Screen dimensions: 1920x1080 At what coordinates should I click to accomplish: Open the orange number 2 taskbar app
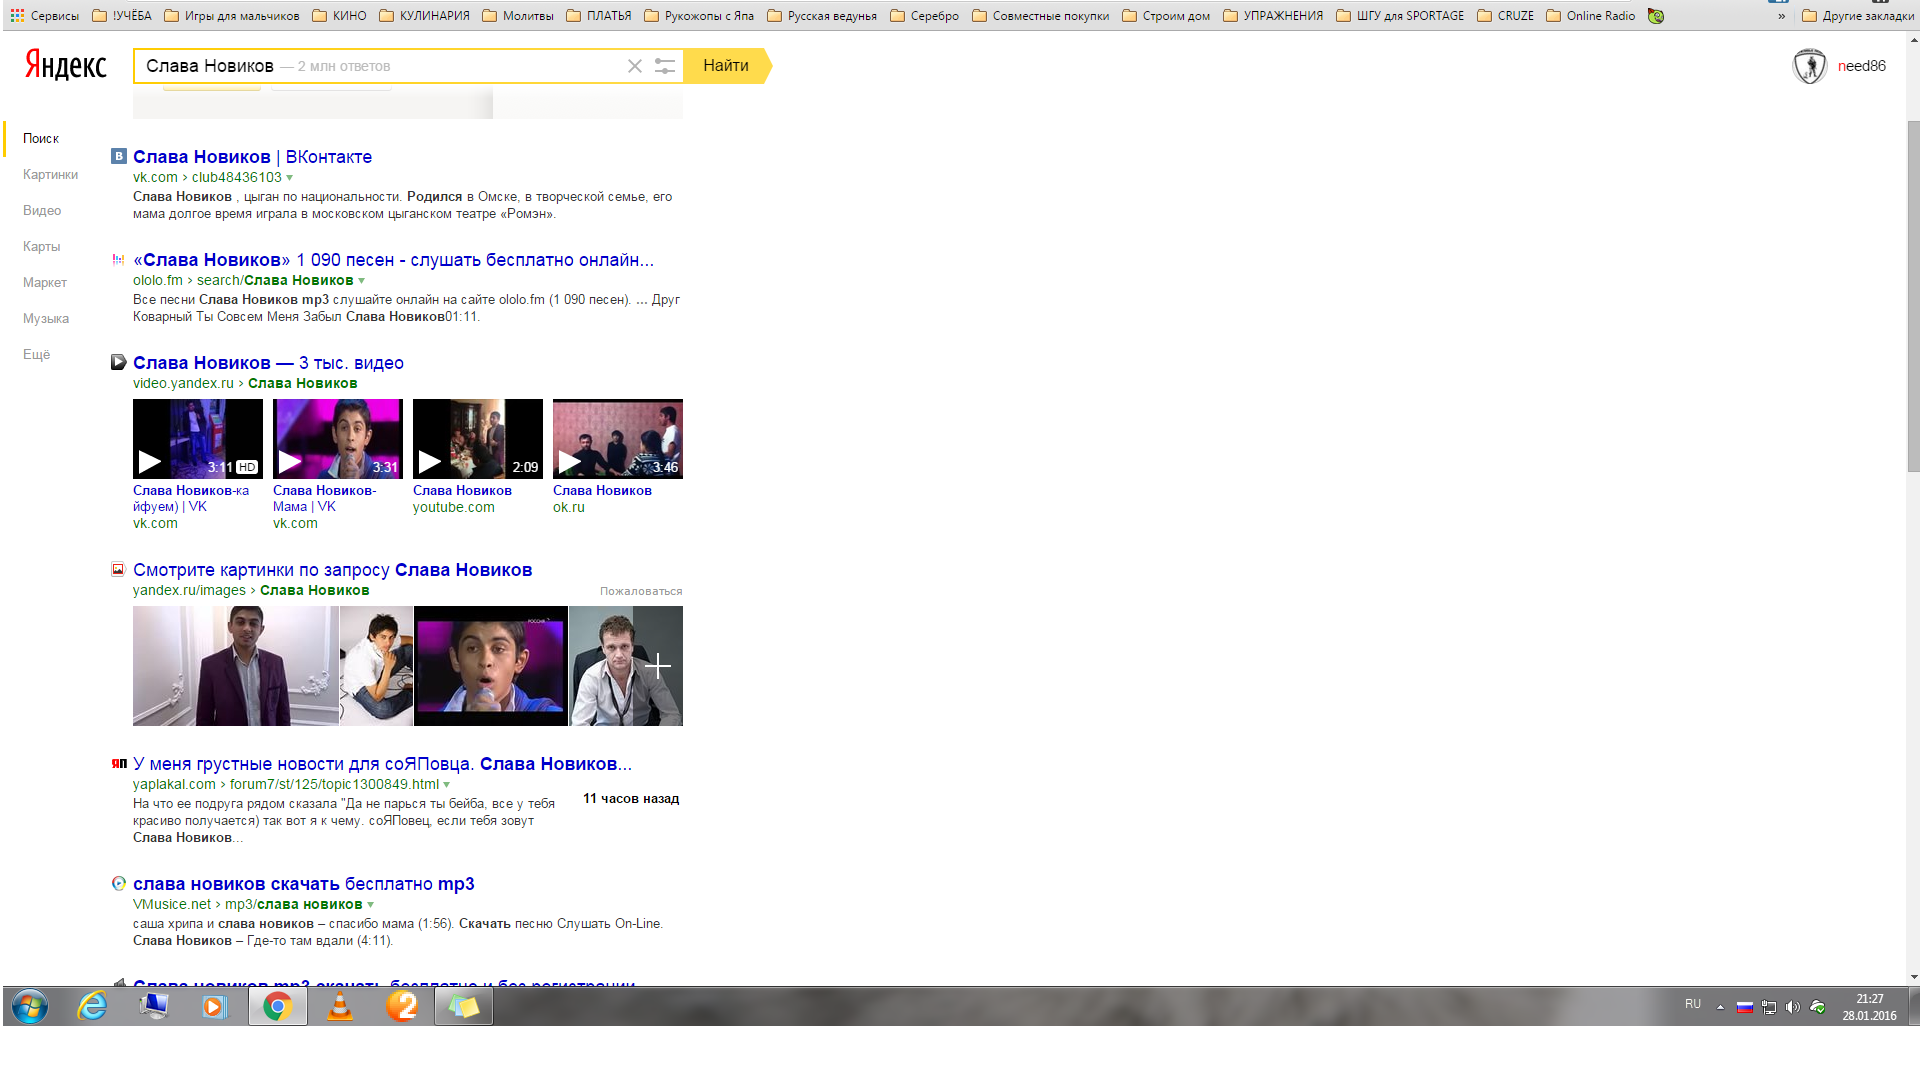[x=402, y=1006]
